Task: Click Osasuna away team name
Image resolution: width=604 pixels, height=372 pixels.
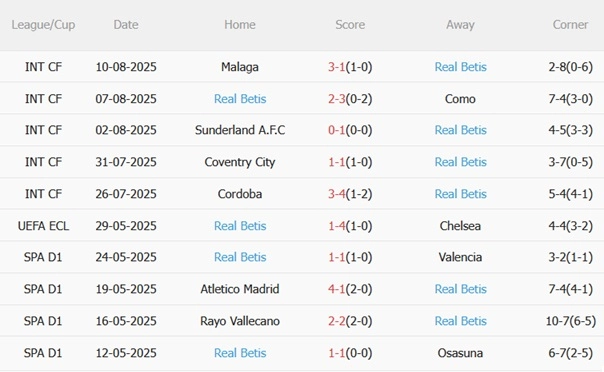Action: tap(460, 353)
